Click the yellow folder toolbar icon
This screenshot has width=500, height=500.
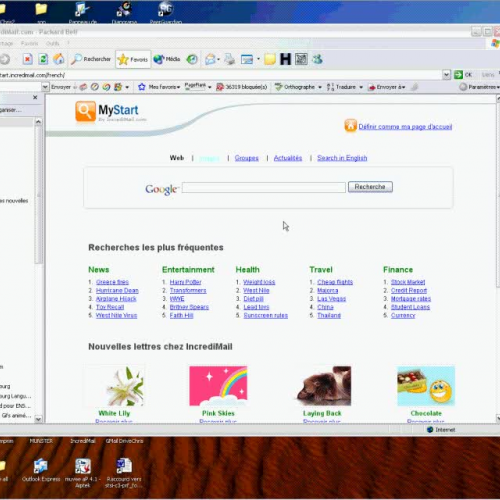(x=270, y=59)
